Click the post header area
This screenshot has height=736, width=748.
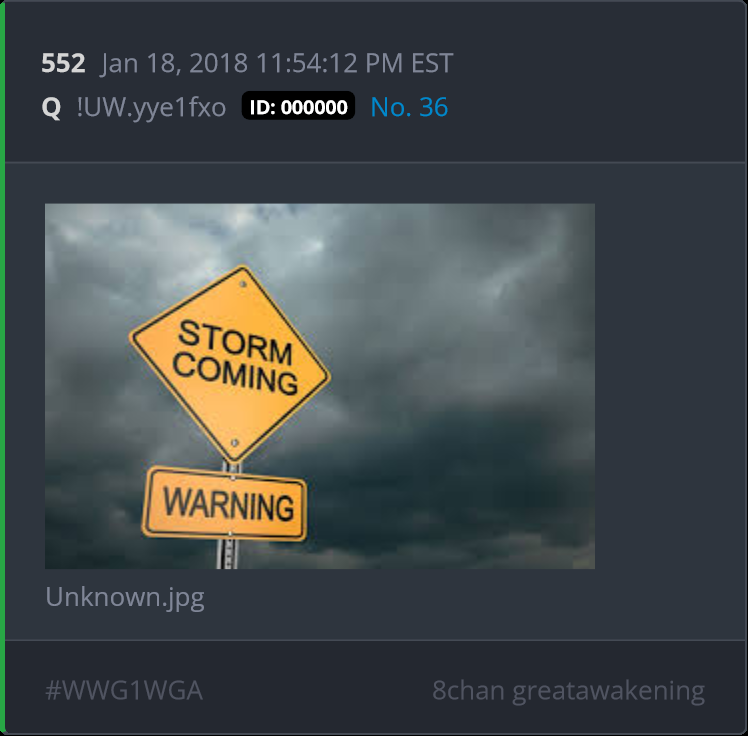pyautogui.click(x=376, y=82)
